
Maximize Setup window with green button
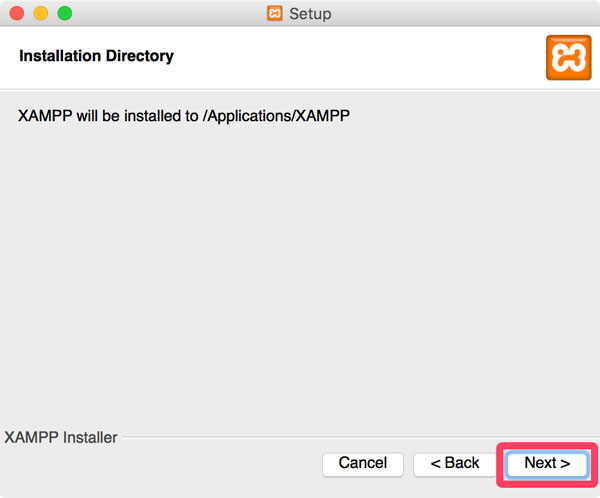click(65, 13)
